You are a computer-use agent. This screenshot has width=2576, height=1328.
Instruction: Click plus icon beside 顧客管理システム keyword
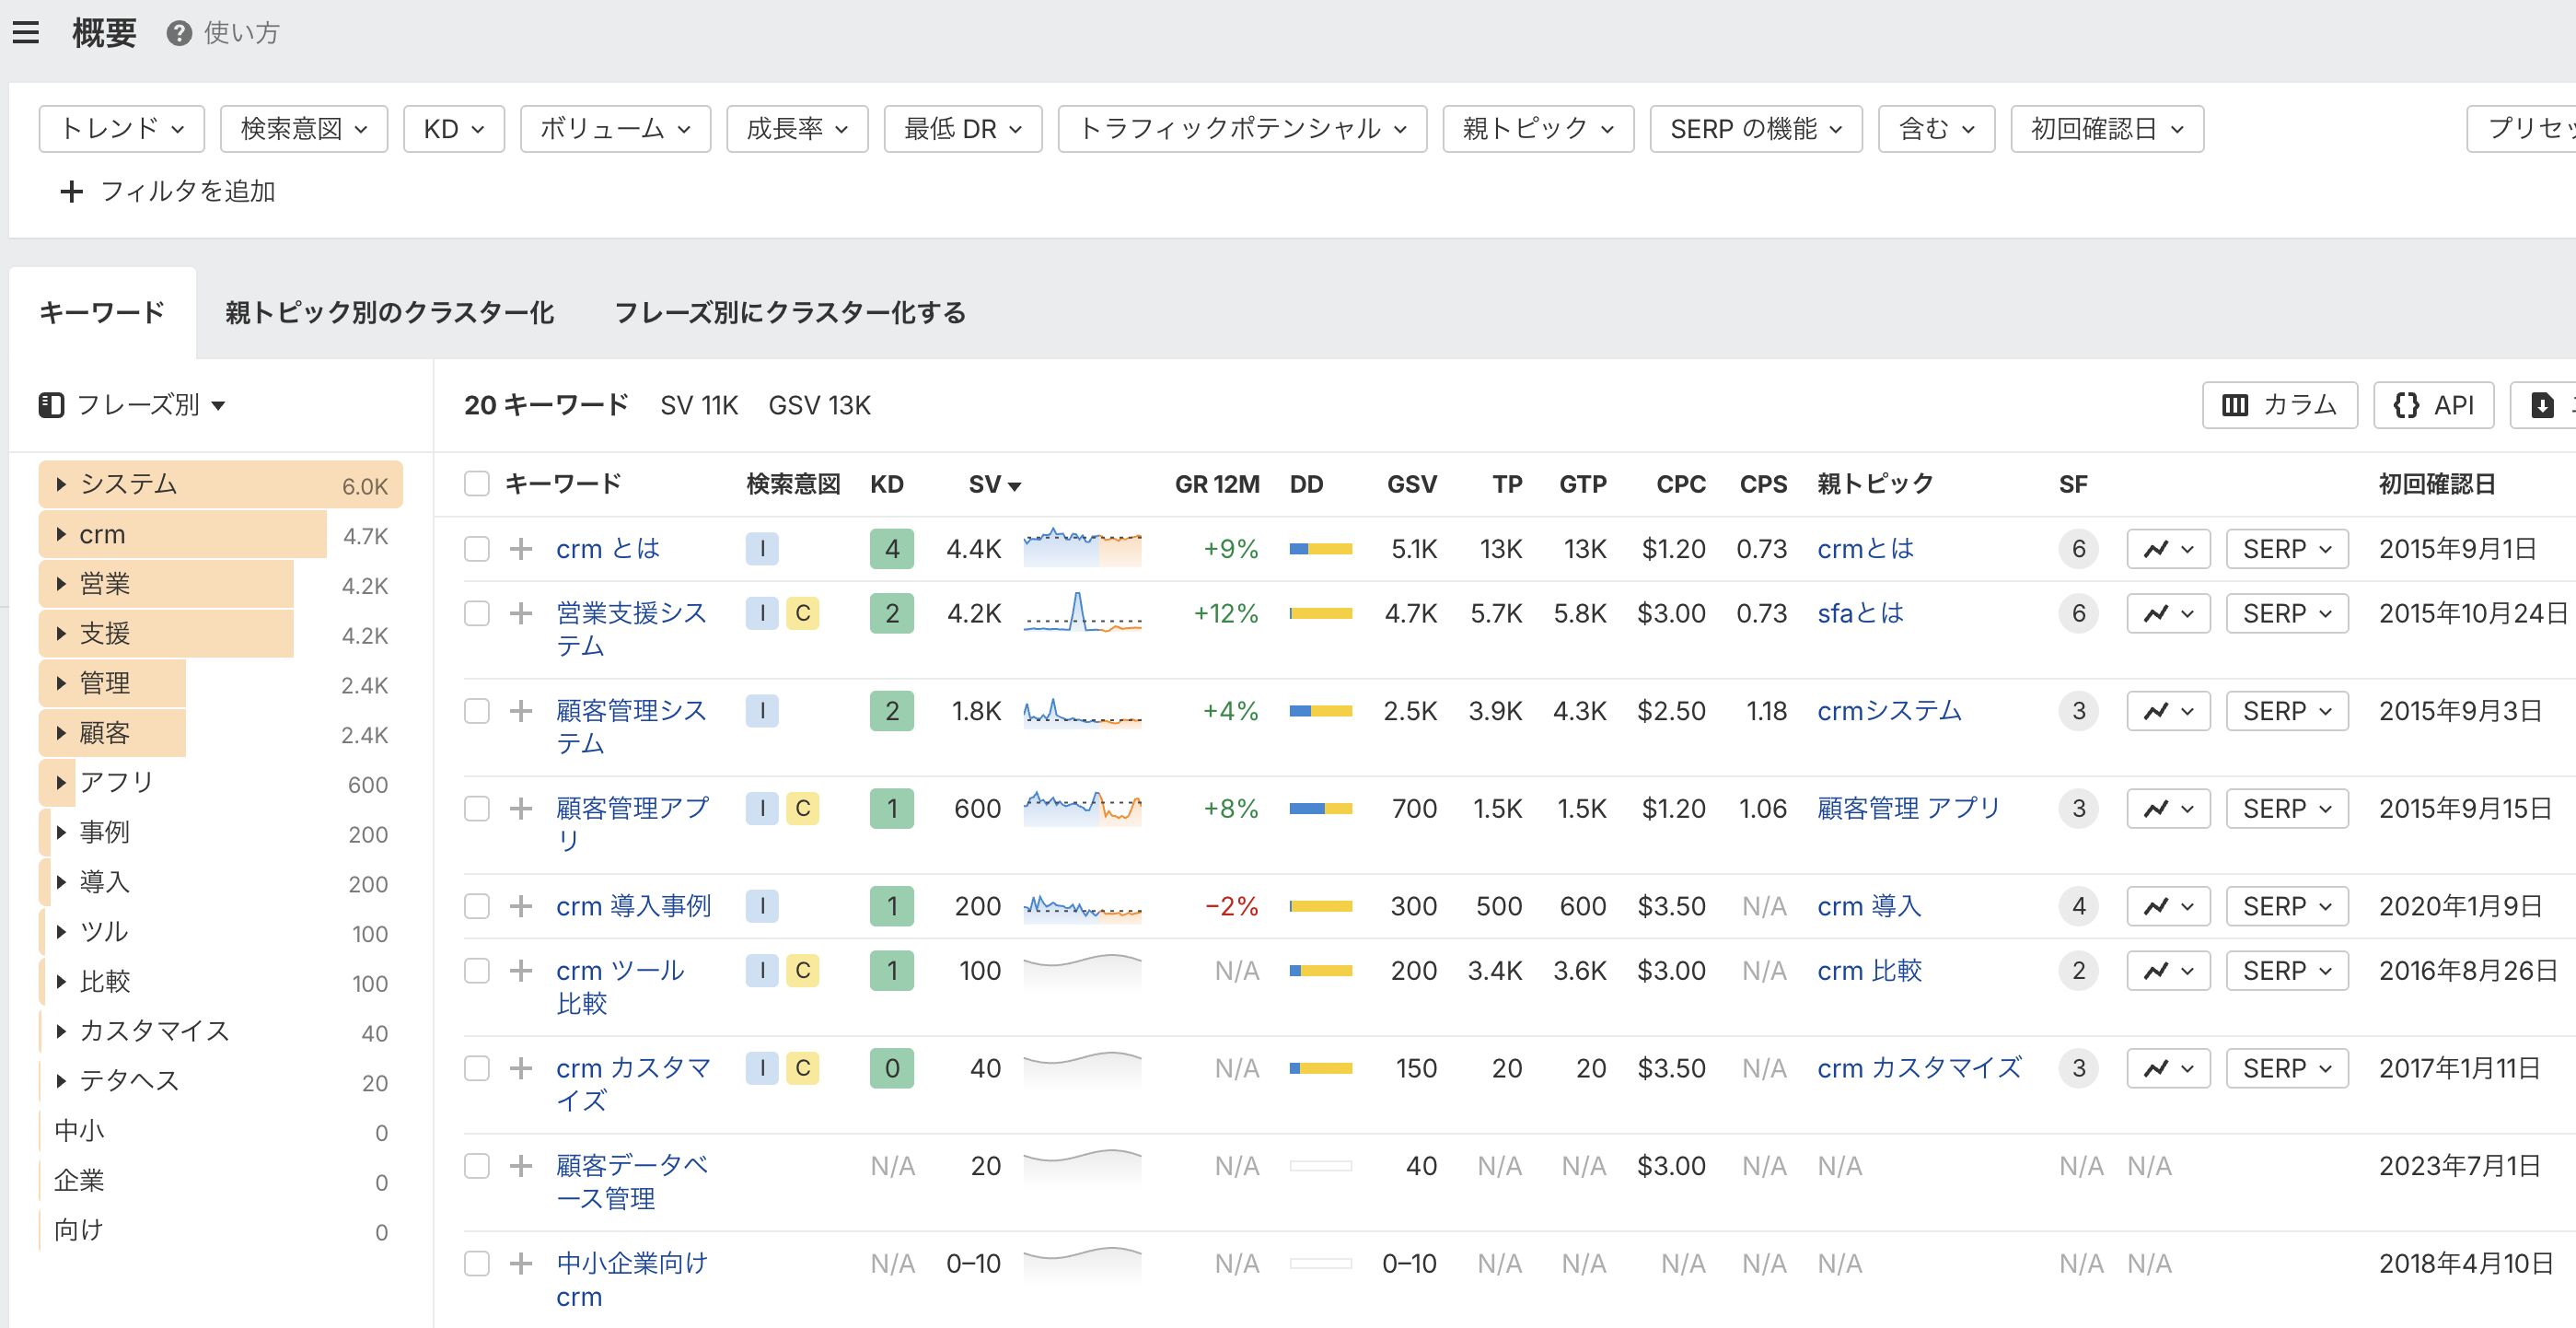pos(520,711)
